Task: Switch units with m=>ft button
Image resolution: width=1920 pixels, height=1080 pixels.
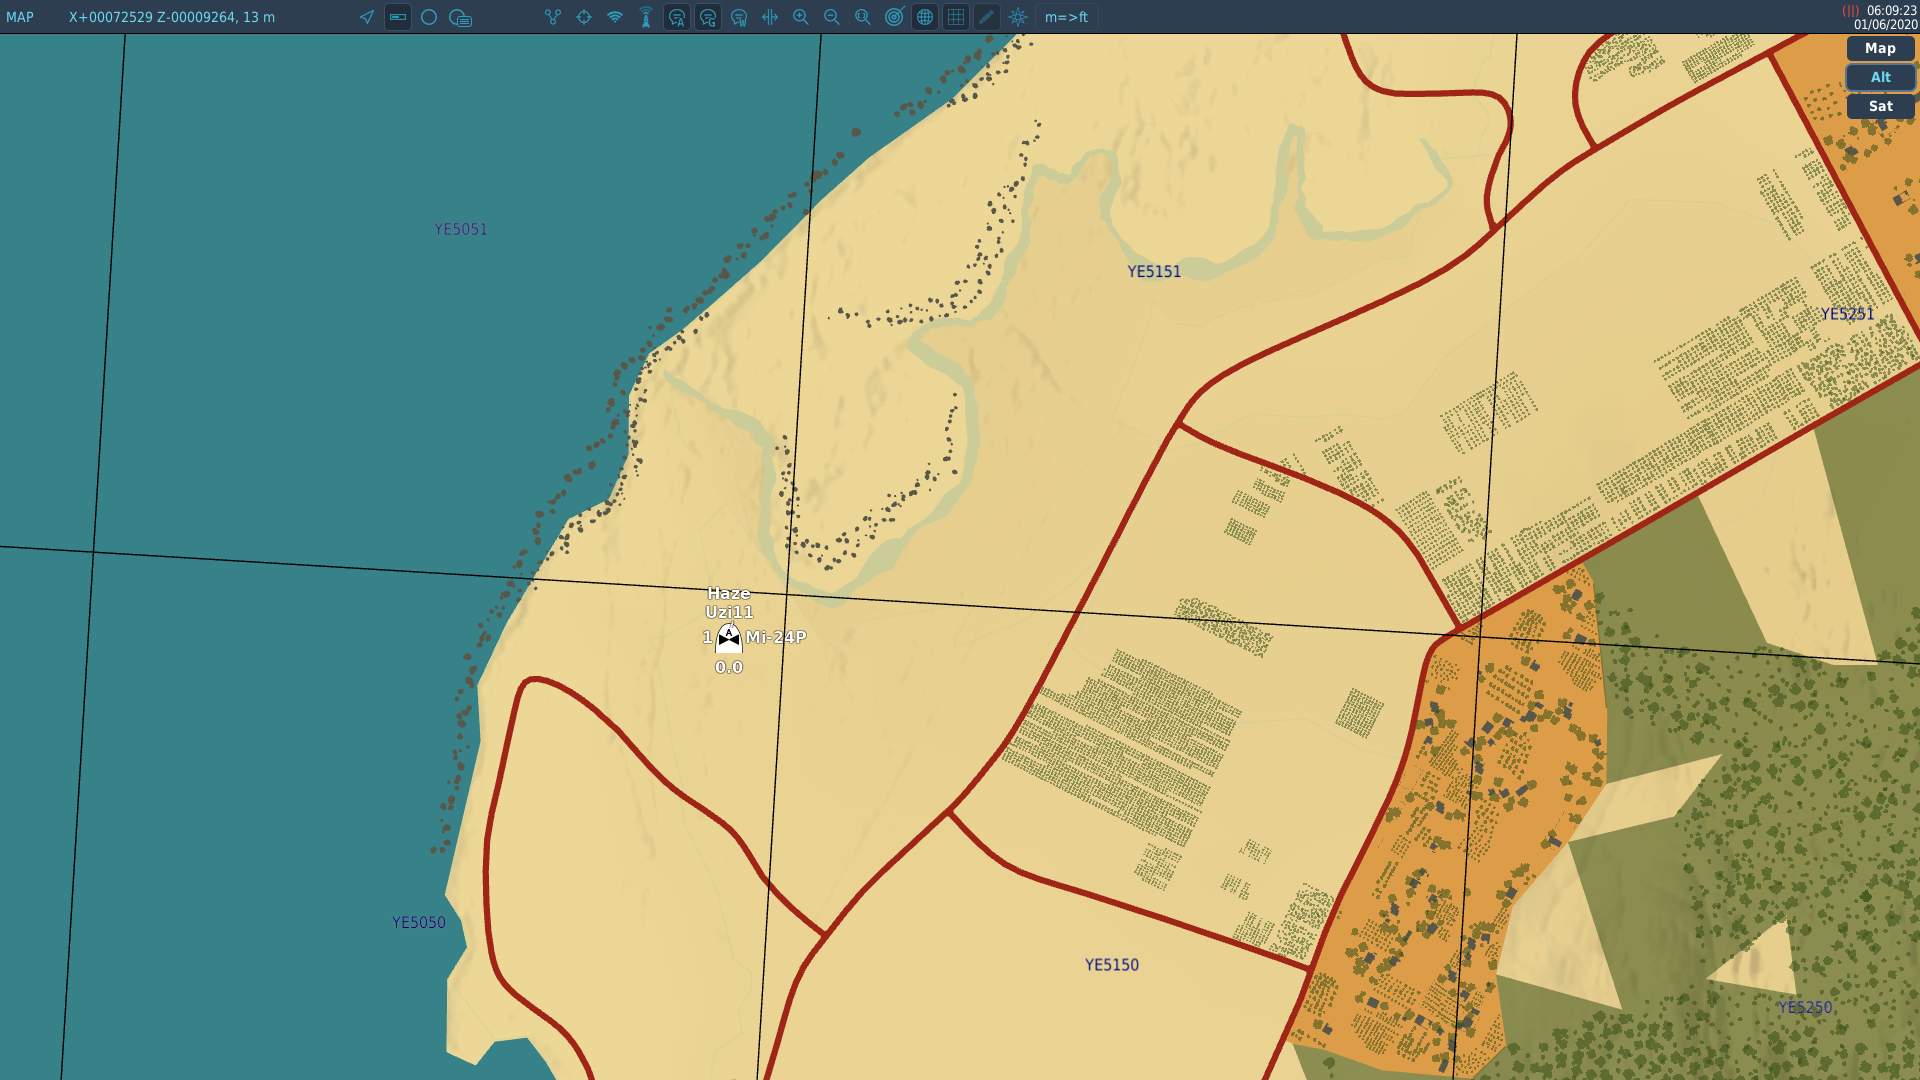Action: tap(1066, 17)
